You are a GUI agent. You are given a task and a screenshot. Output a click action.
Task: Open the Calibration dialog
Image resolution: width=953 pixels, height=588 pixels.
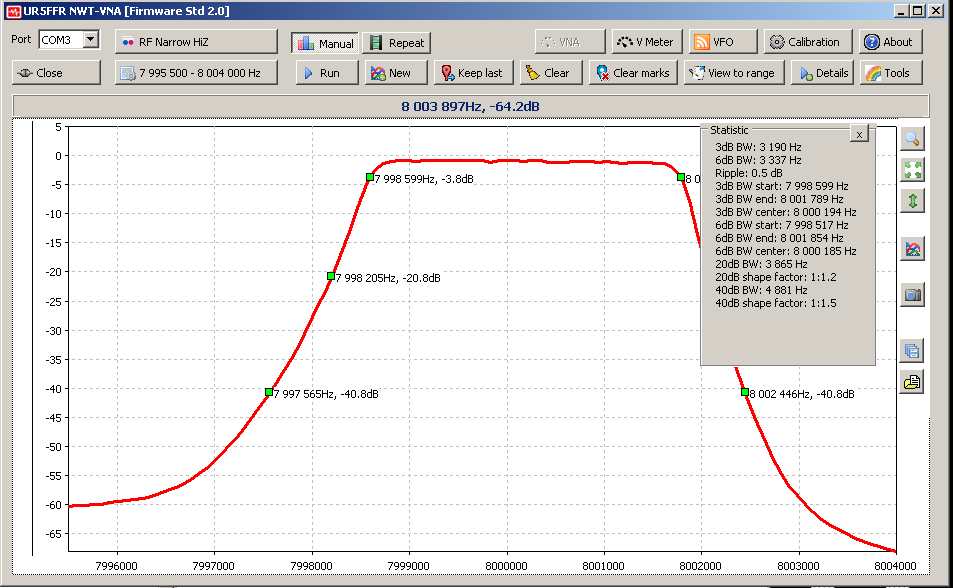click(x=808, y=42)
